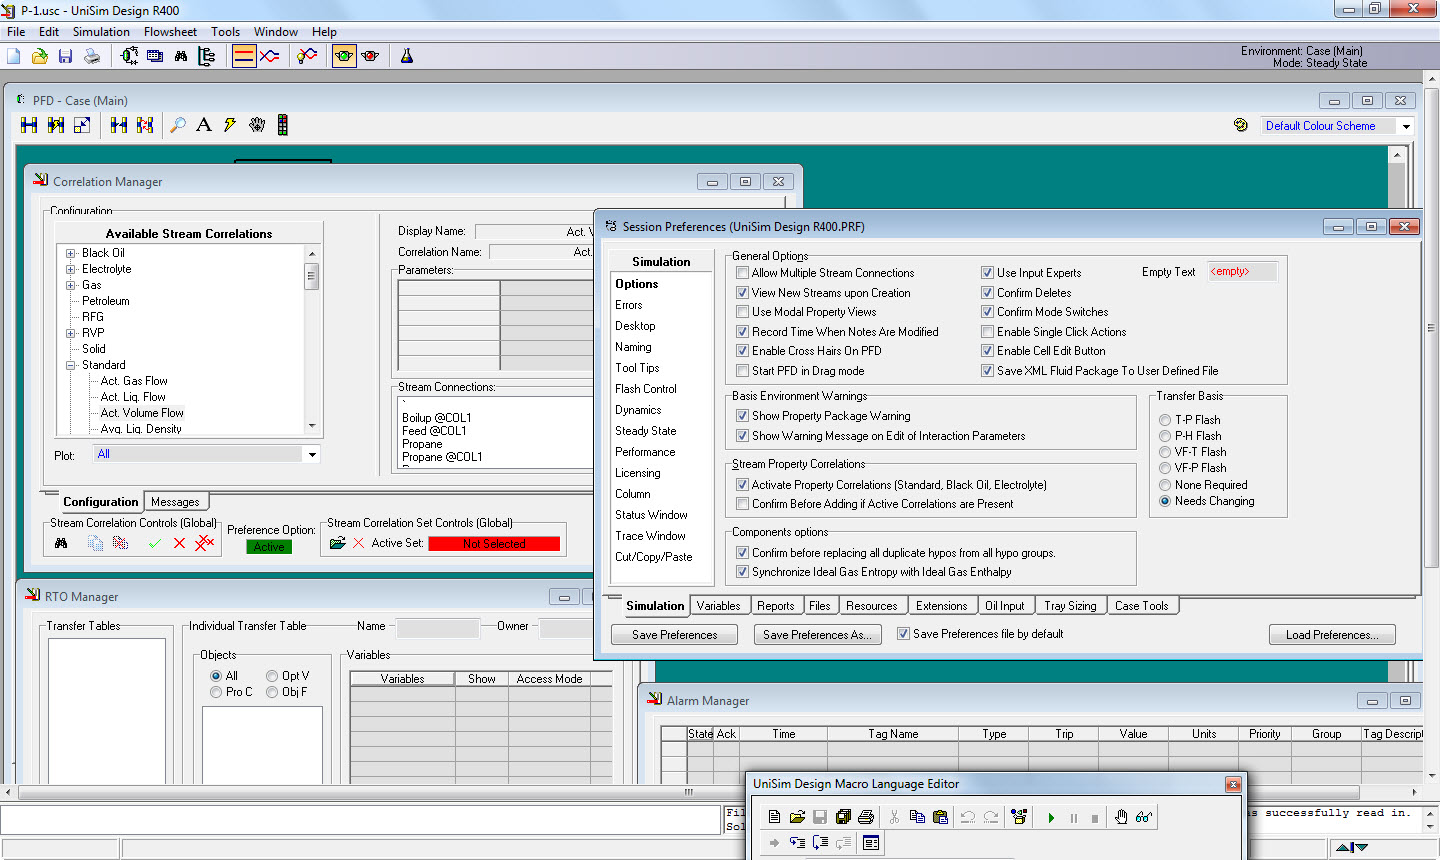Screen dimensions: 1440x860
Task: Open the Workbook icon in main toolbar
Action: pos(155,56)
